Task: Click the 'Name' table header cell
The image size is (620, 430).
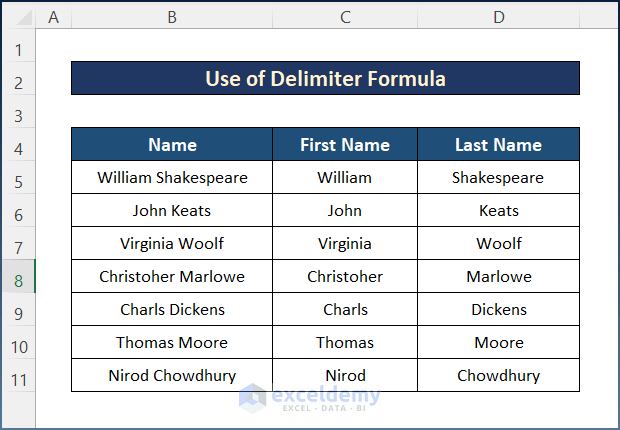Action: click(x=172, y=145)
